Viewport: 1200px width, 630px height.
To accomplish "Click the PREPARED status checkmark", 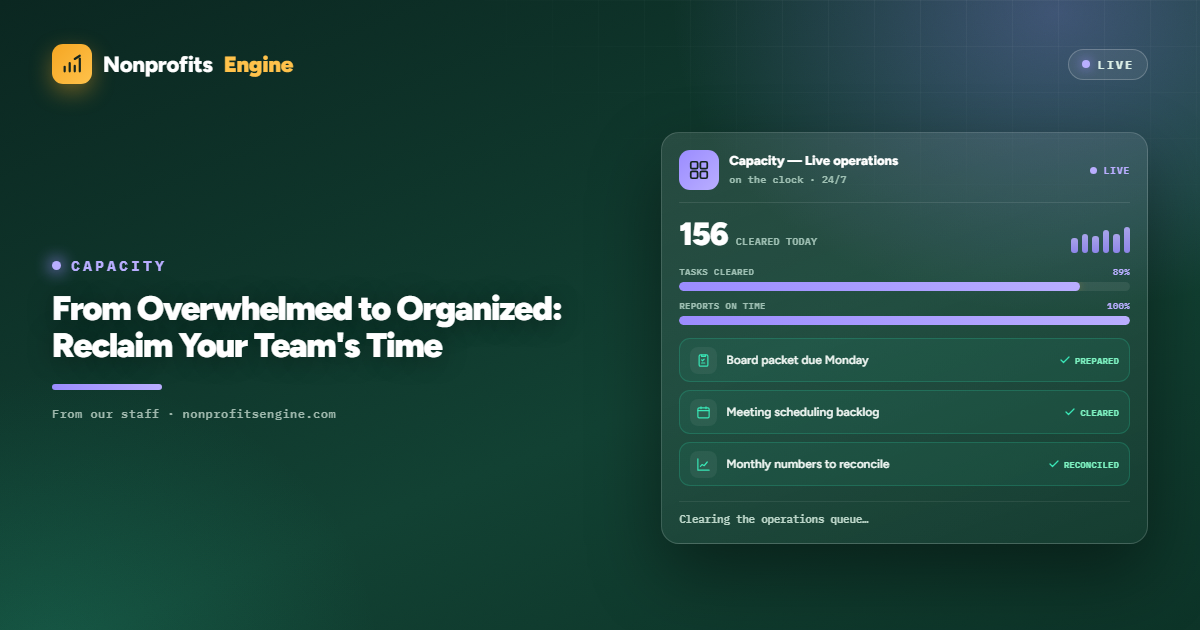I will click(1065, 360).
